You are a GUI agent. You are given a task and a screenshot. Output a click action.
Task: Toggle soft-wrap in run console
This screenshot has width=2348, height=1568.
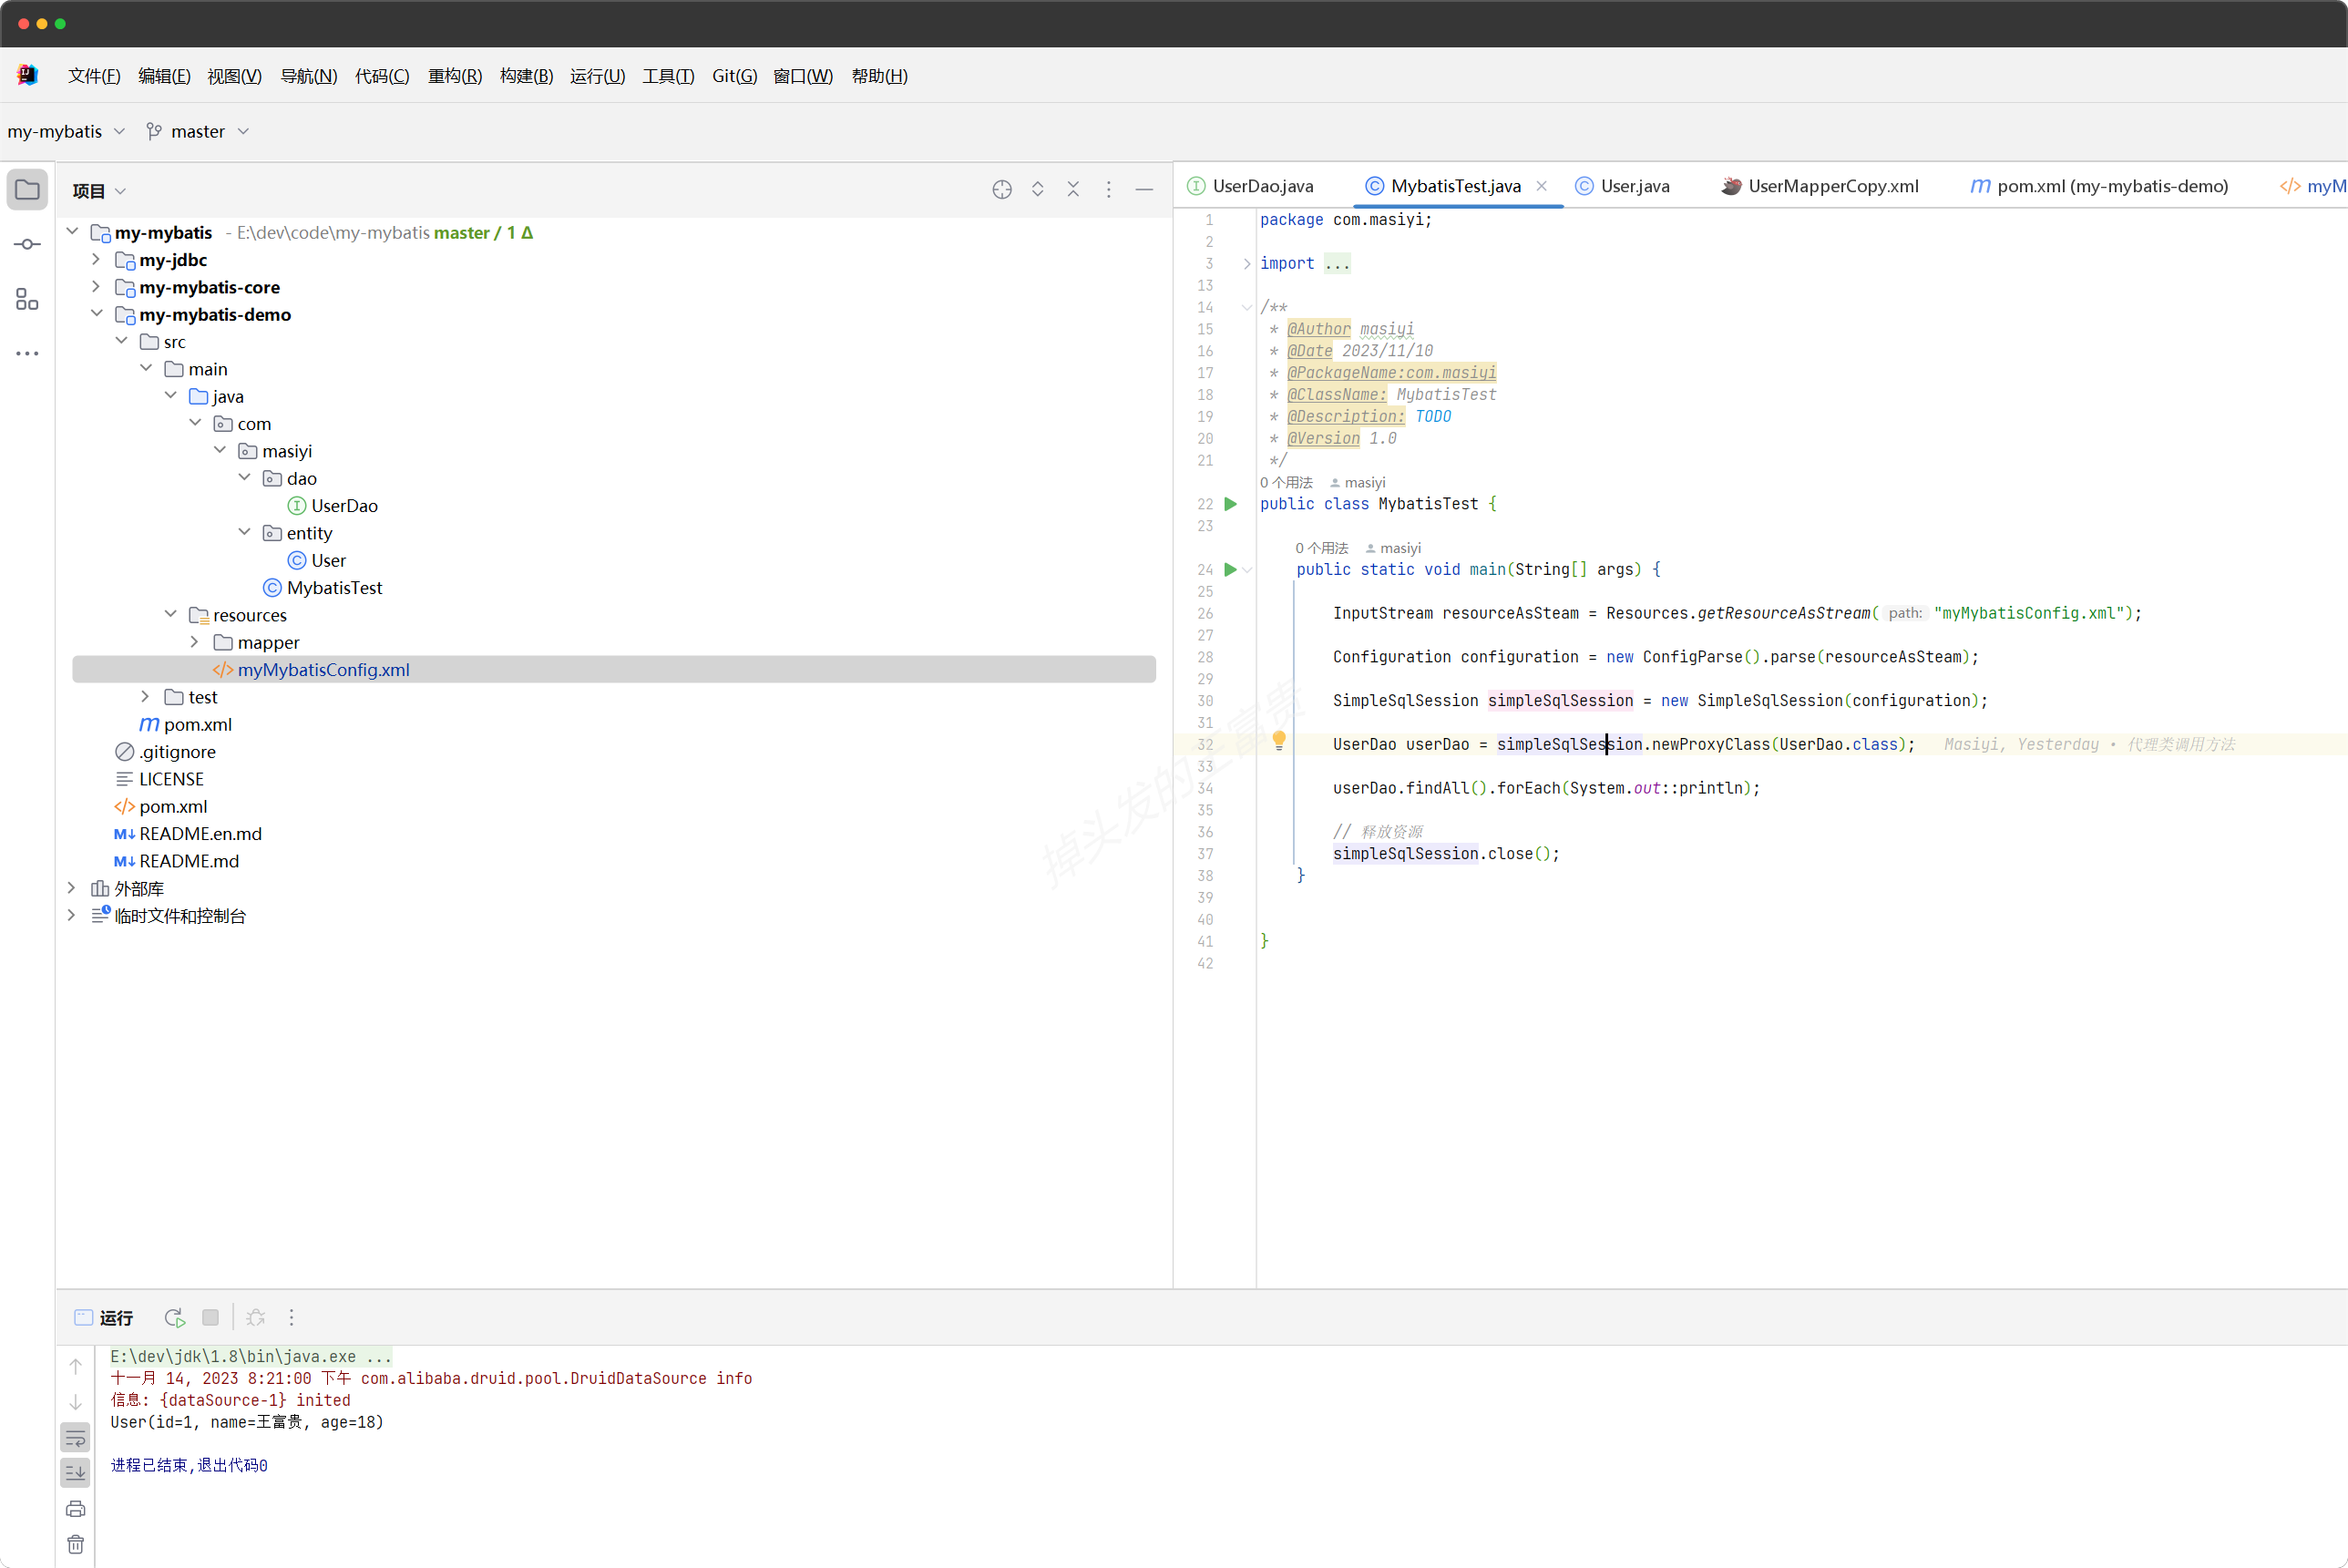tap(76, 1438)
